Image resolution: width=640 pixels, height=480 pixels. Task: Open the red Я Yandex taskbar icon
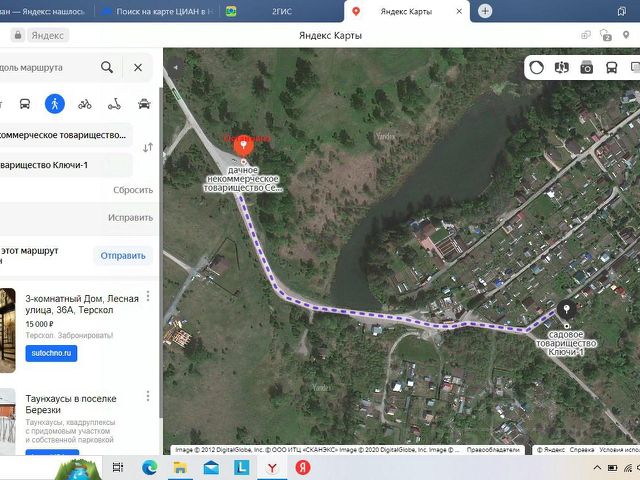point(303,468)
